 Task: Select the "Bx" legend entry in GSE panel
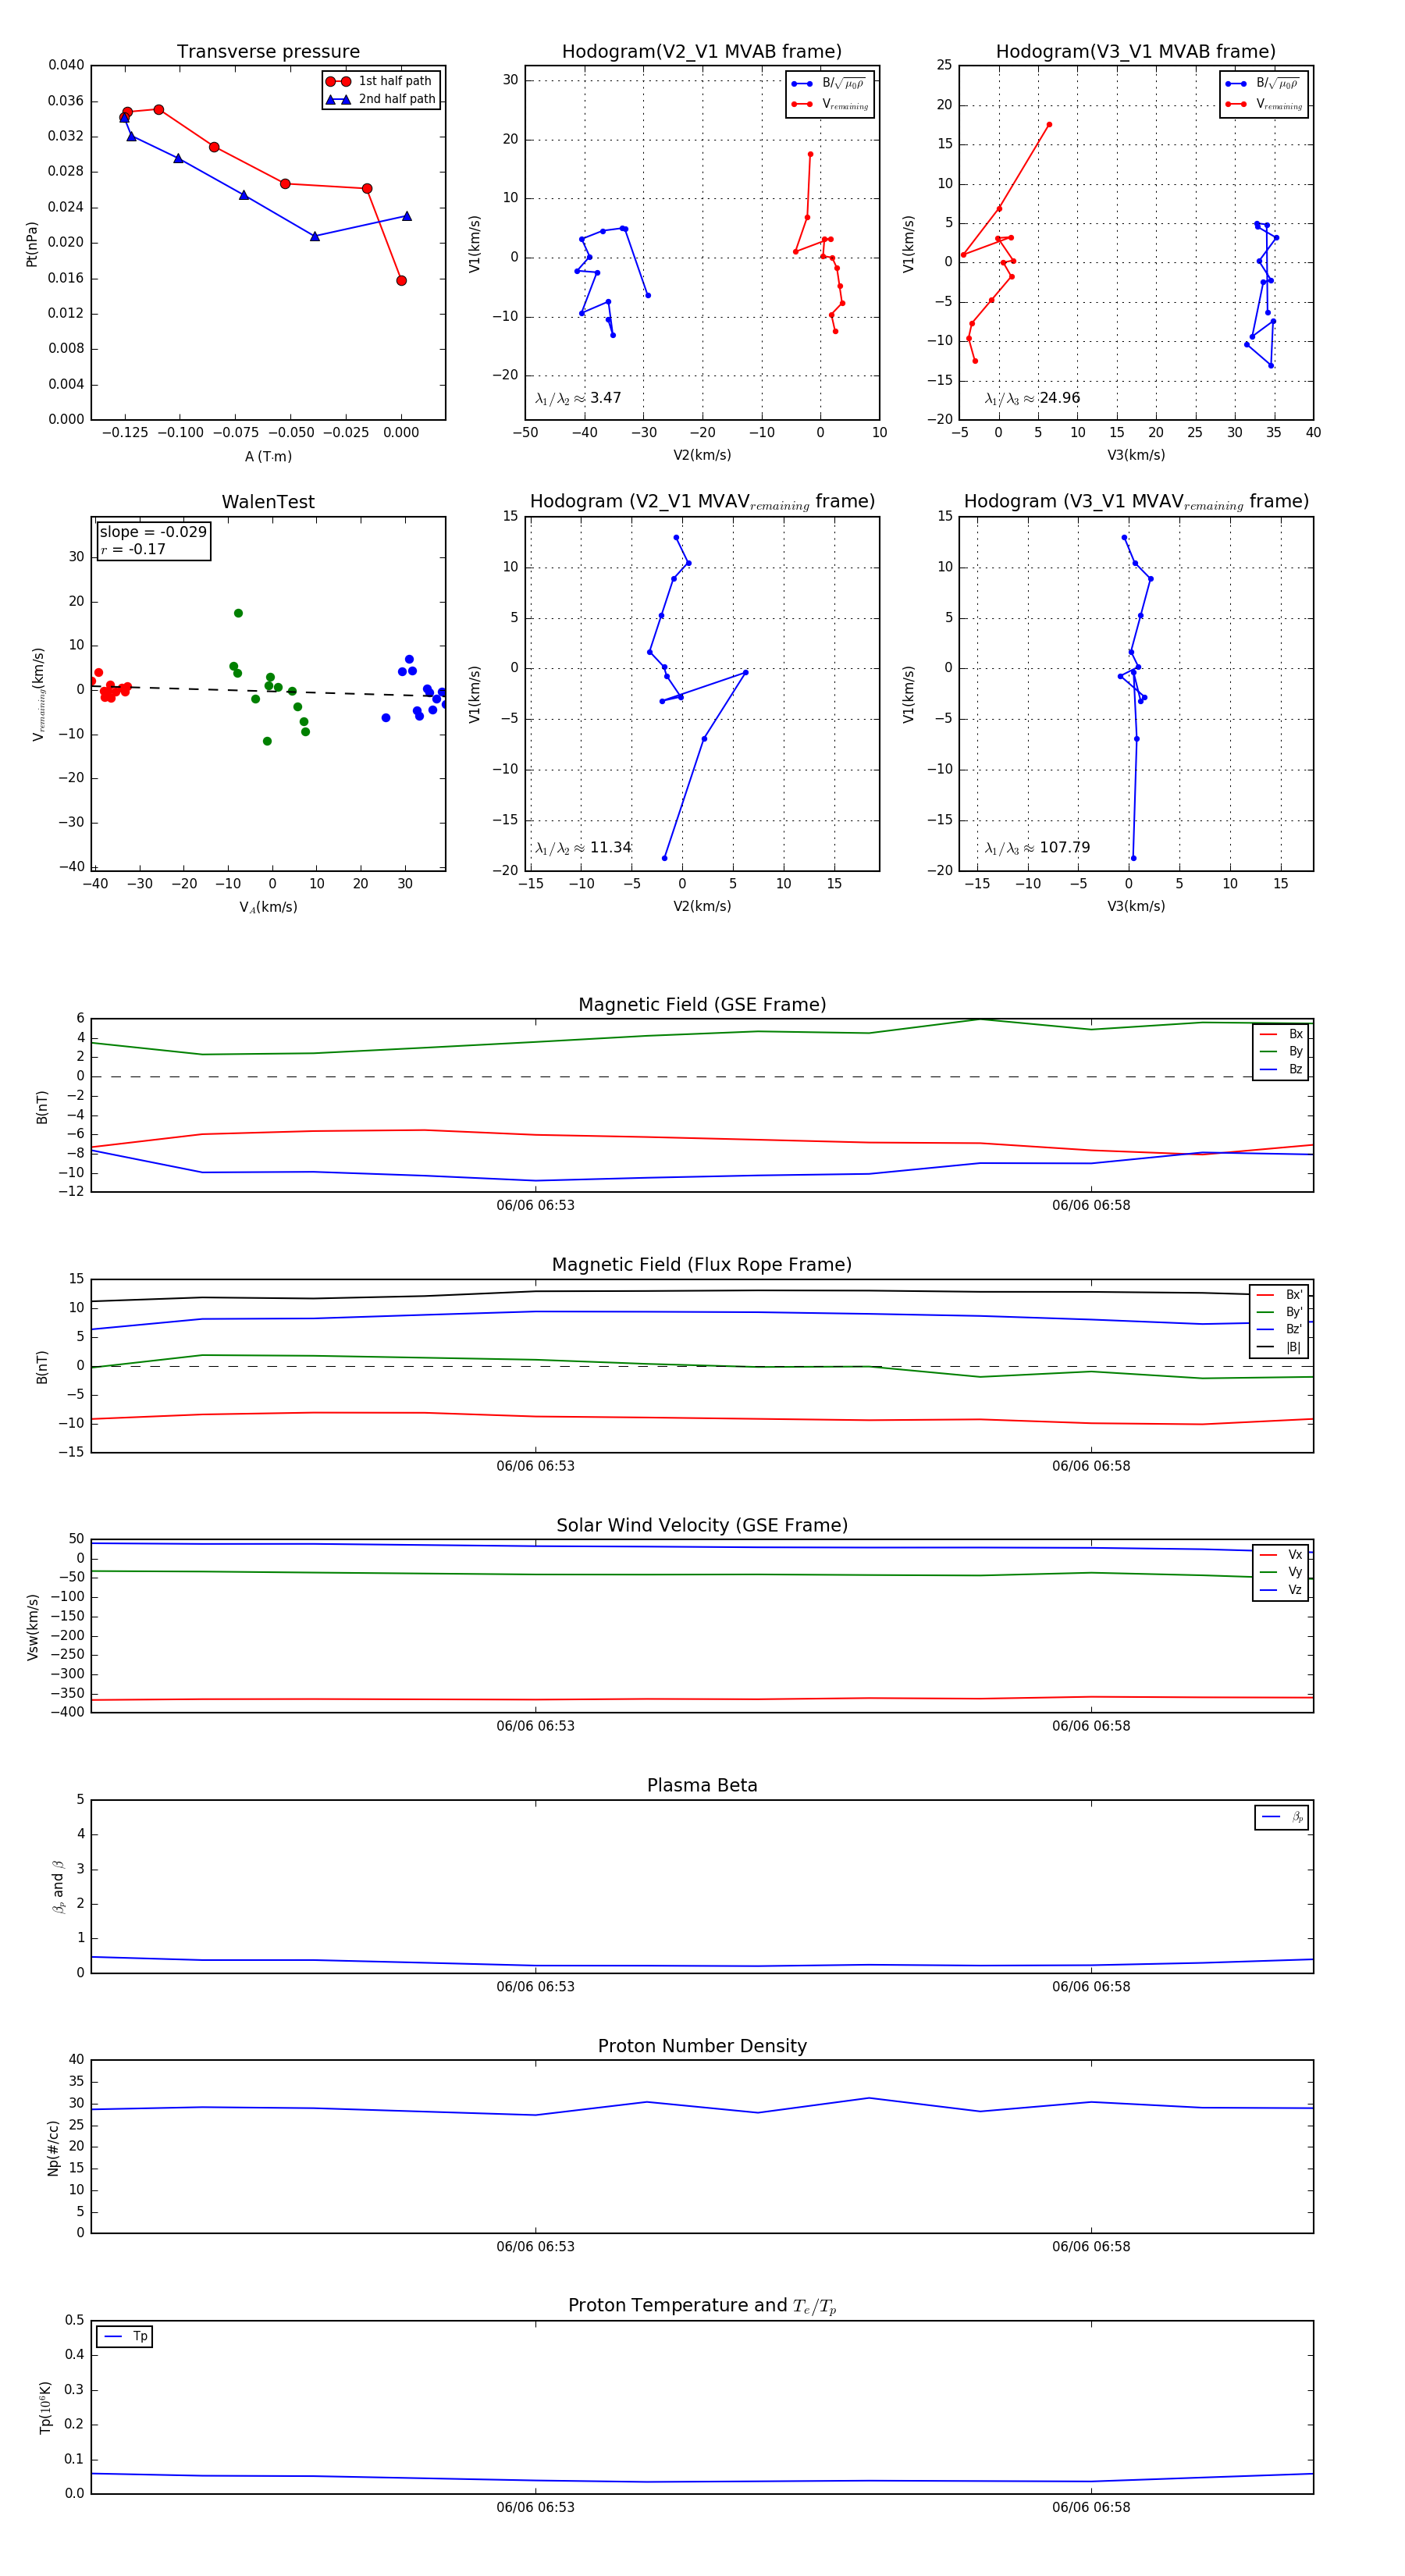[x=1281, y=1034]
